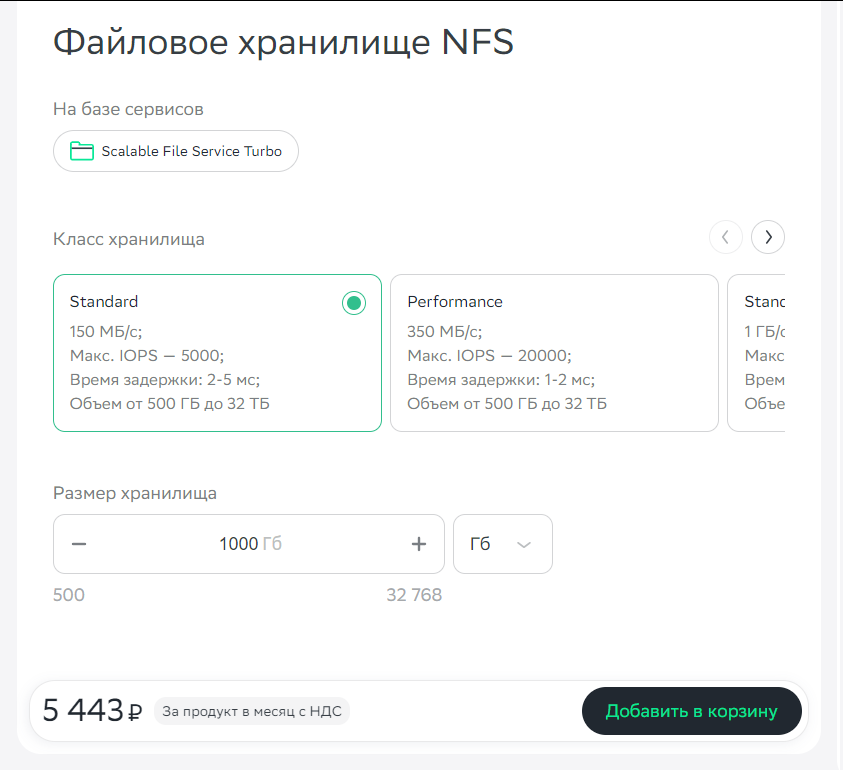
Task: Click the folder icon for Scalable File Service
Action: click(81, 151)
